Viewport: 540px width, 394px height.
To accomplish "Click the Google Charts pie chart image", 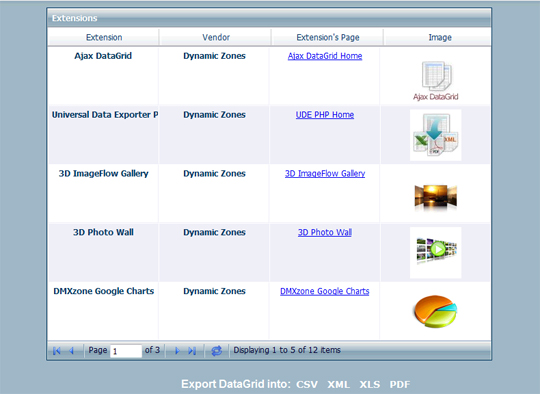I will coord(436,311).
